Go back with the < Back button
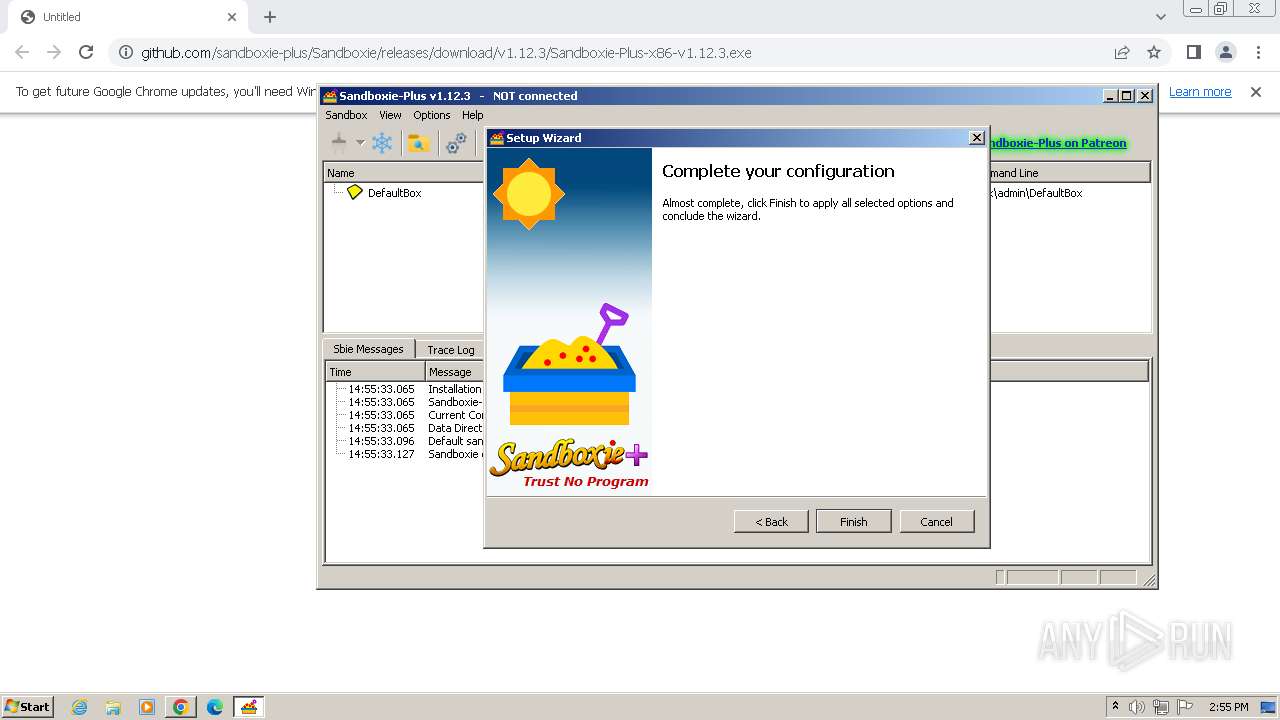This screenshot has height=720, width=1280. click(771, 521)
